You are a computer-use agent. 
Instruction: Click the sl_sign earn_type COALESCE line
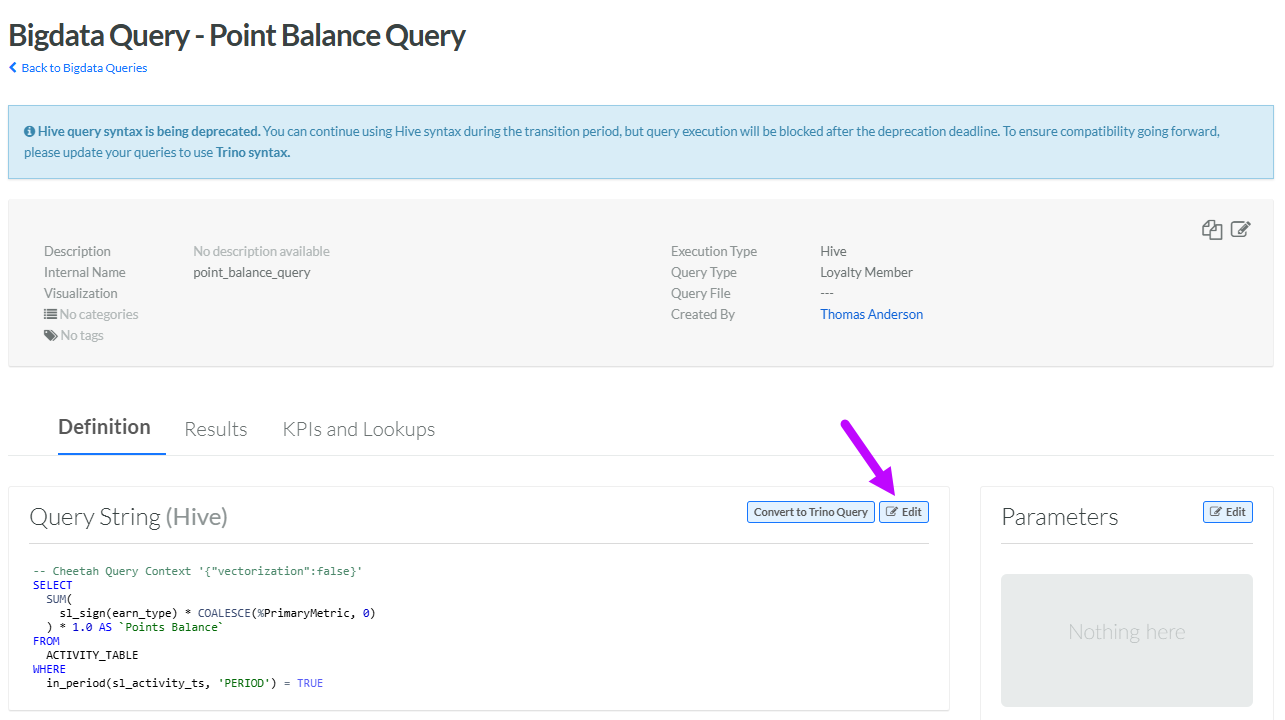point(218,613)
